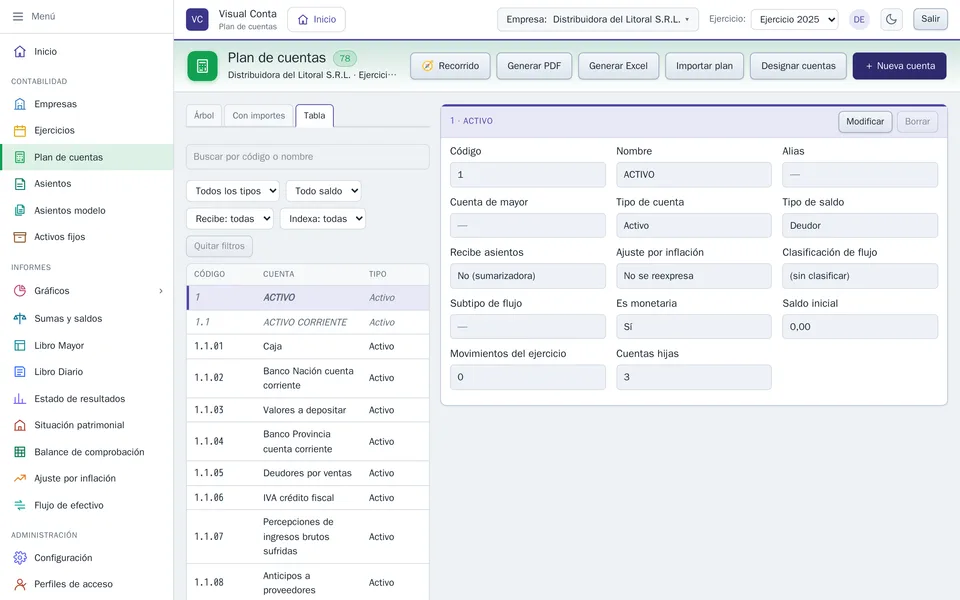960x600 pixels.
Task: Click the Gráficos pie chart icon
Action: 20,291
